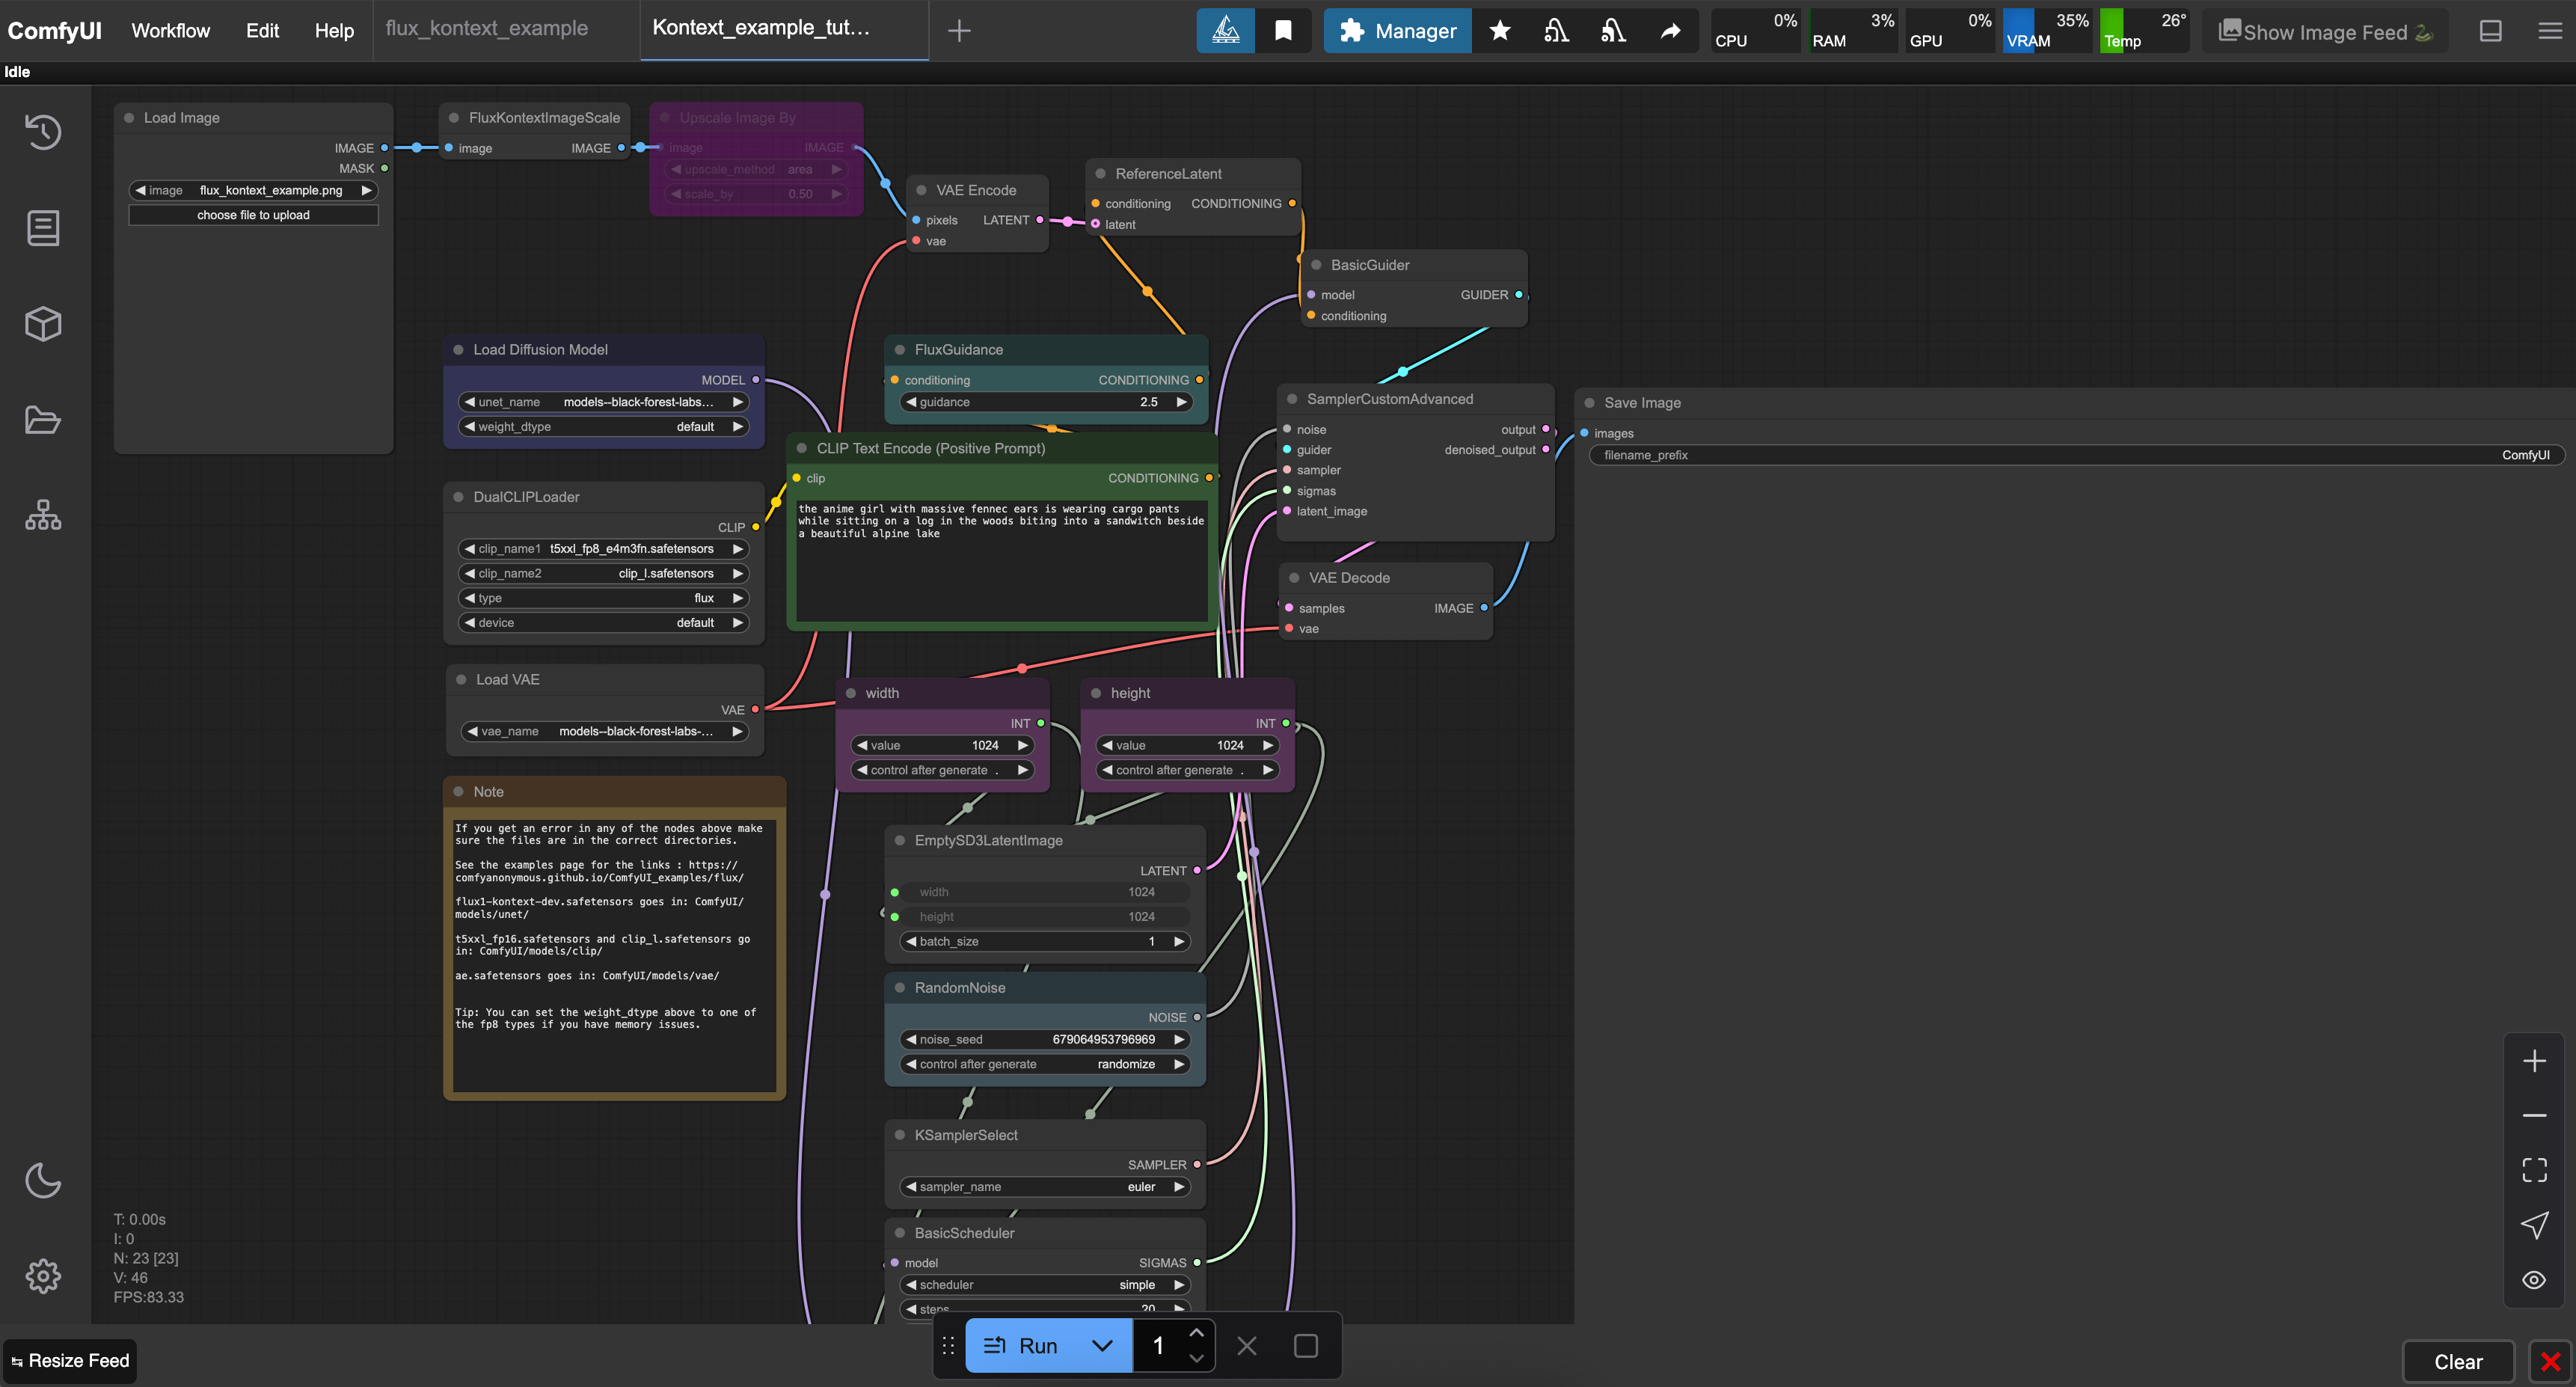Image resolution: width=2576 pixels, height=1387 pixels.
Task: Click the first cleanup icon after the star
Action: click(1556, 31)
